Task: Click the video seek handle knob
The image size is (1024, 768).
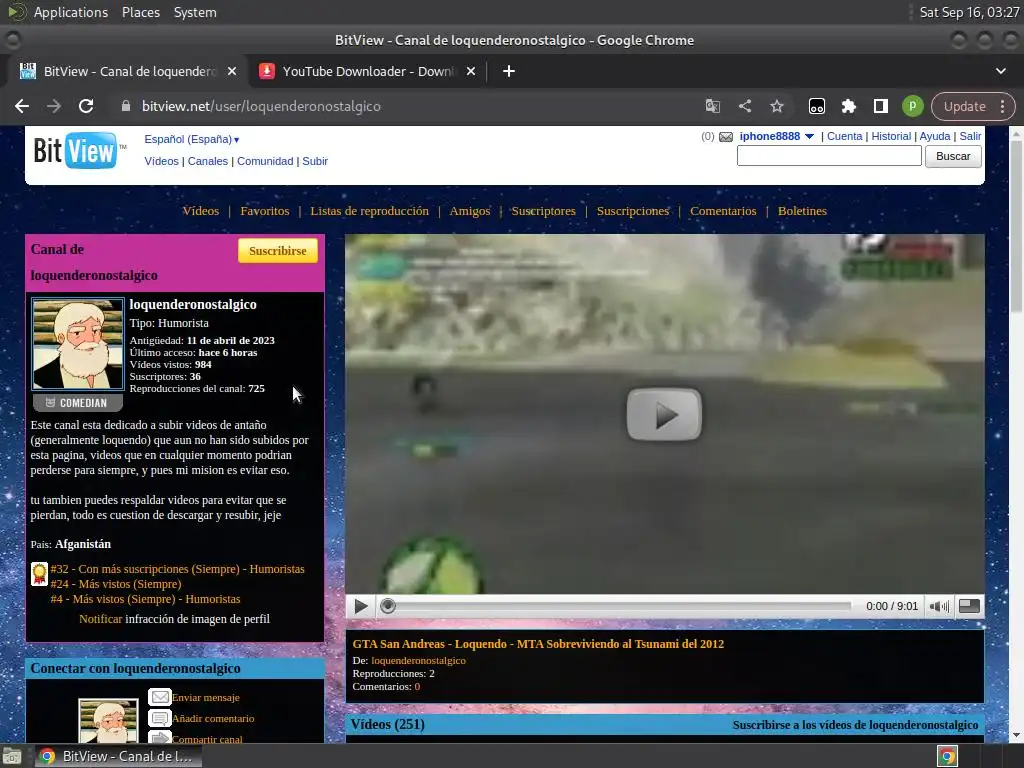Action: [x=388, y=606]
